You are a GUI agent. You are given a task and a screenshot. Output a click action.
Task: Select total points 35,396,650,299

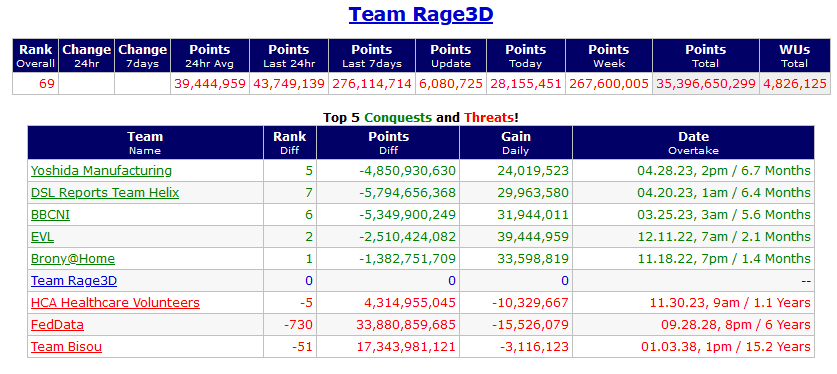(706, 84)
